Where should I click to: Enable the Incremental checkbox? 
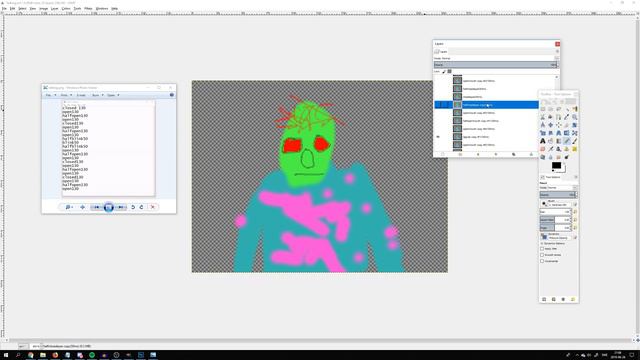[542, 261]
